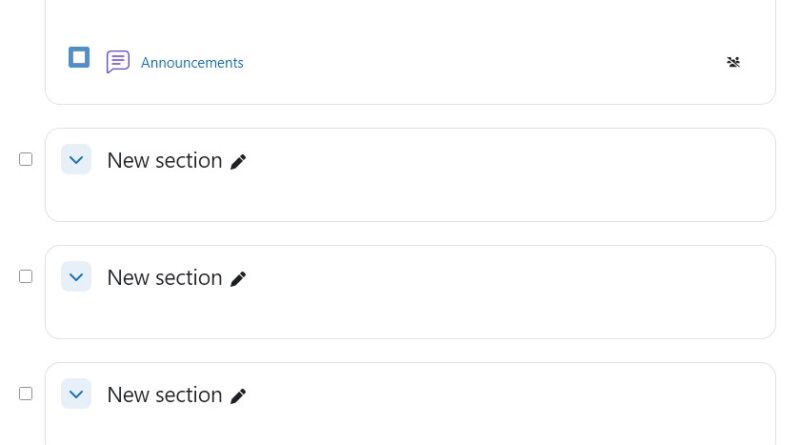Collapse the bottom New section with its chevron

76,394
